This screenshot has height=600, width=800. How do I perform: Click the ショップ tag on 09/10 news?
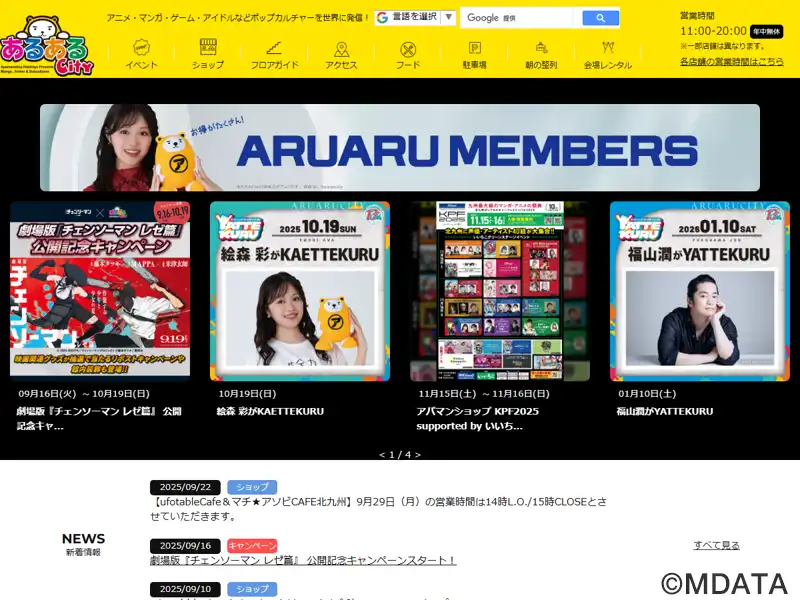[x=252, y=589]
